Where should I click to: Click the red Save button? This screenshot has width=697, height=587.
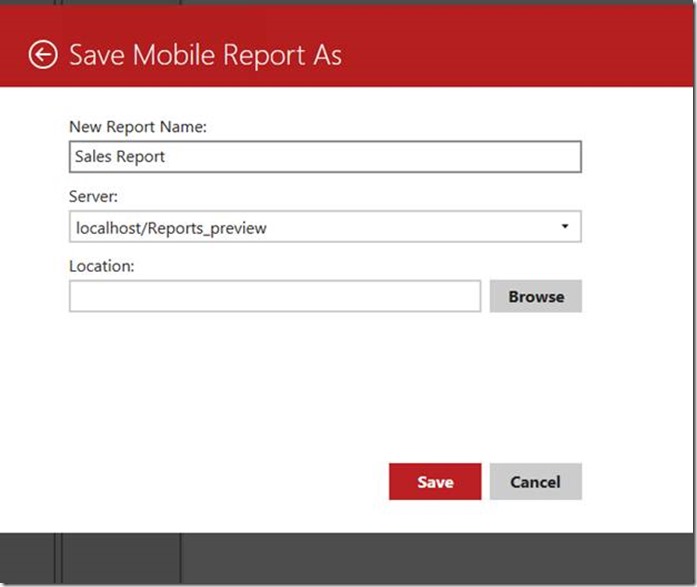(x=435, y=481)
